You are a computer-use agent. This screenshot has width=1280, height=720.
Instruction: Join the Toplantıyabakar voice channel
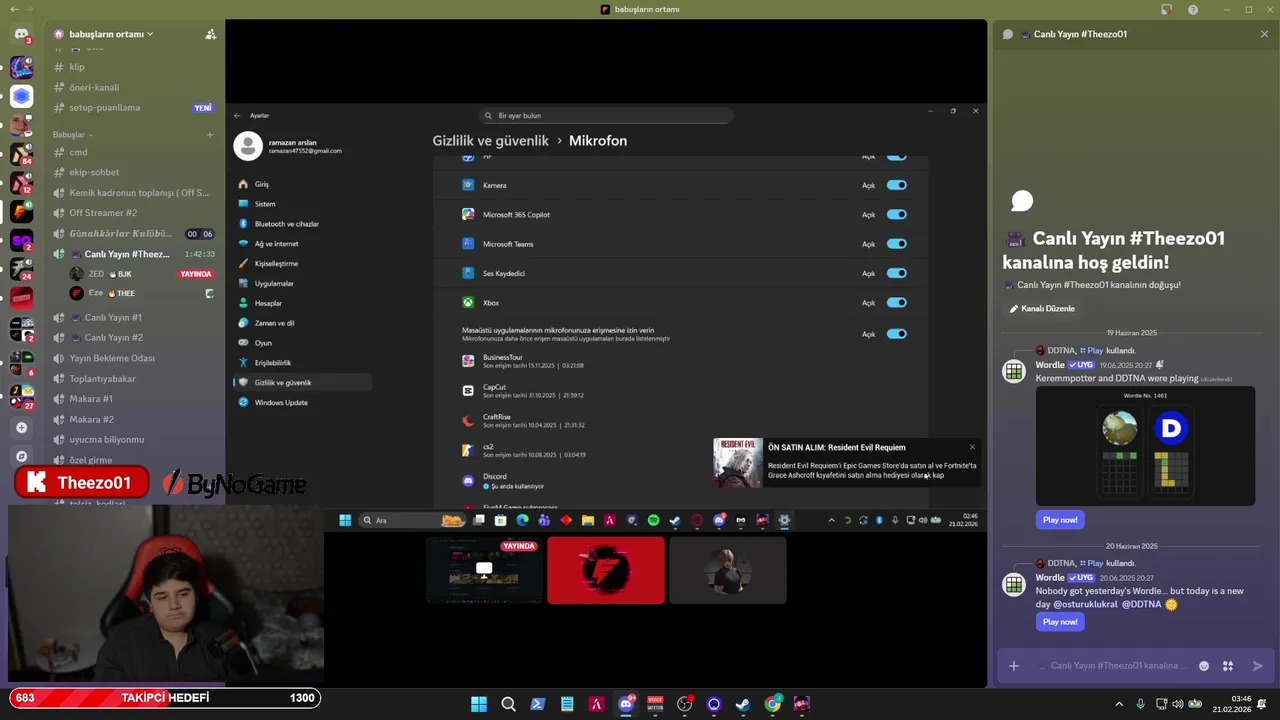click(135, 379)
